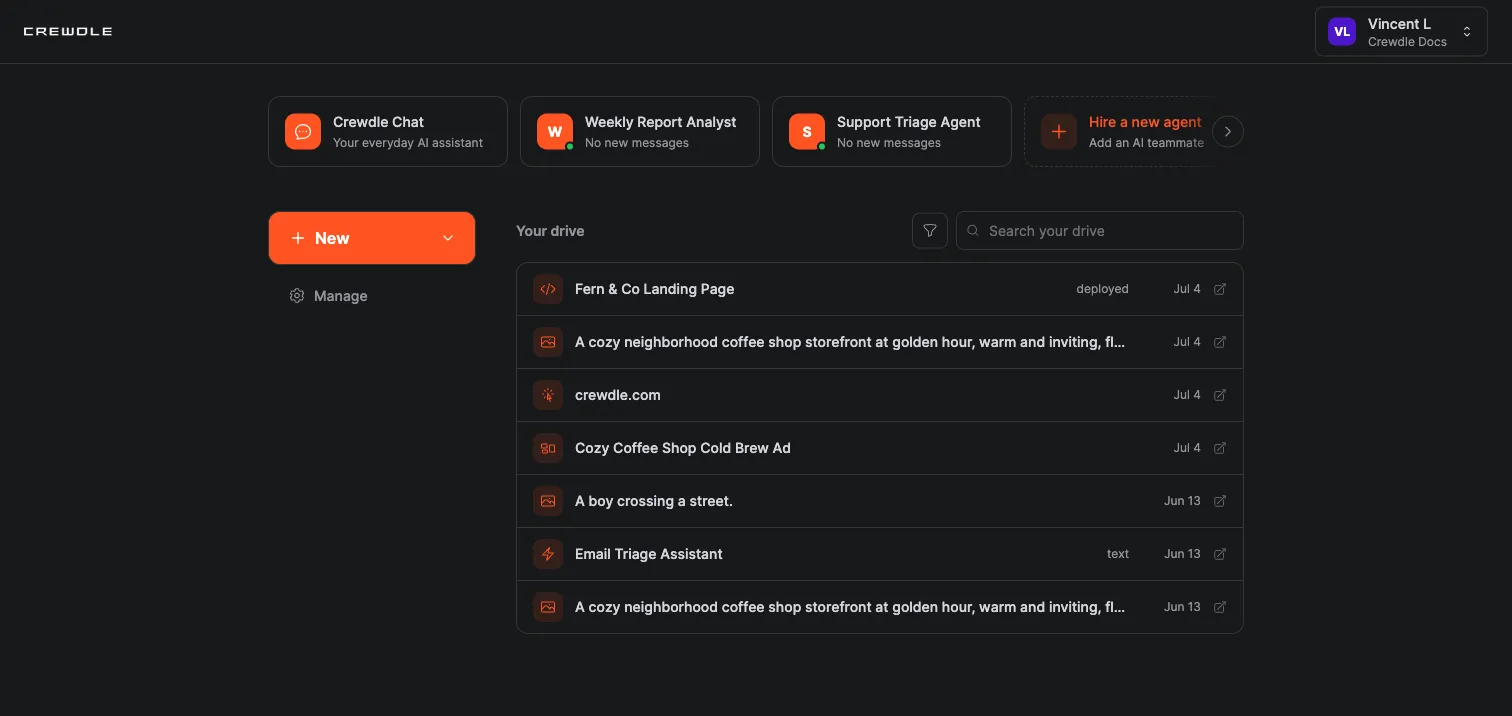The height and width of the screenshot is (716, 1512).
Task: Click layout icon for Cozy Coffee Shop Cold Brew Ad
Action: coord(548,448)
